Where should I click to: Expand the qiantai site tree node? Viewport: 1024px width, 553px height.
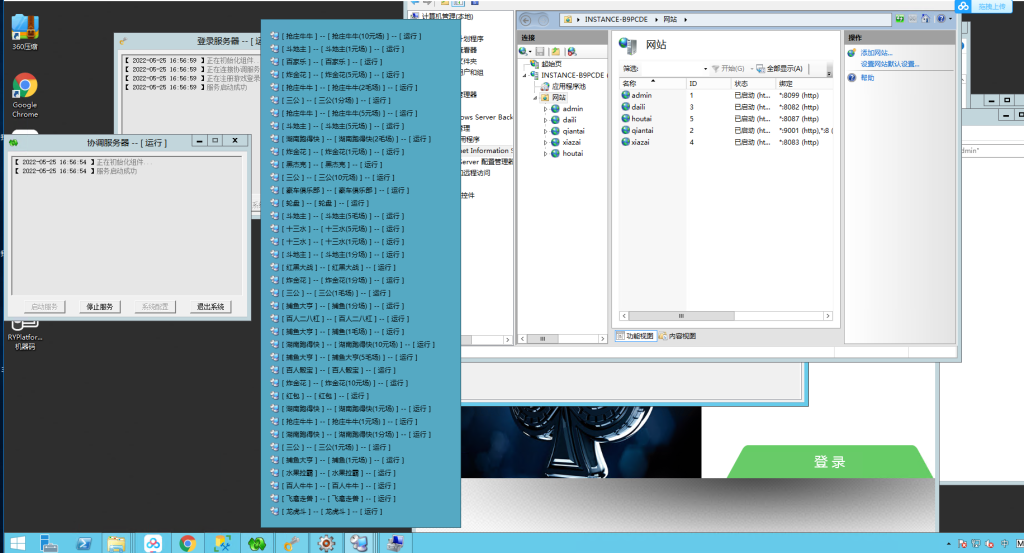(546, 130)
